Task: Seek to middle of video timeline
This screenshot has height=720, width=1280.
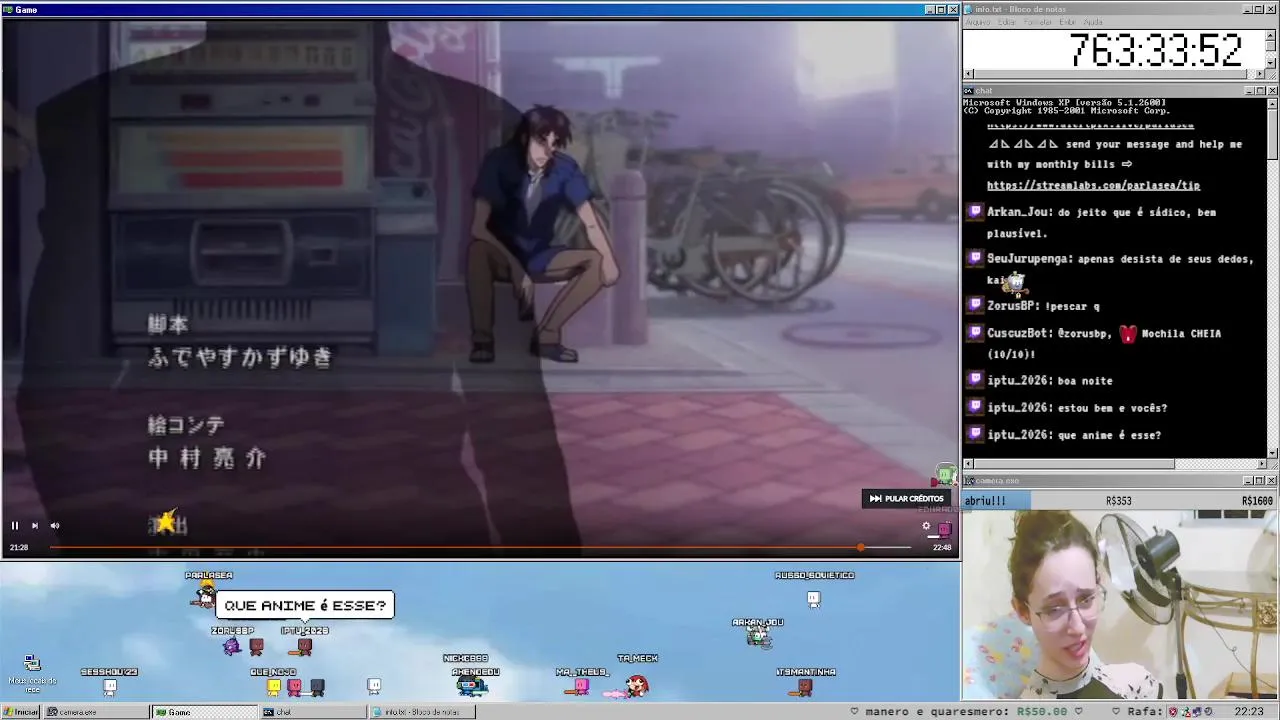Action: point(480,547)
